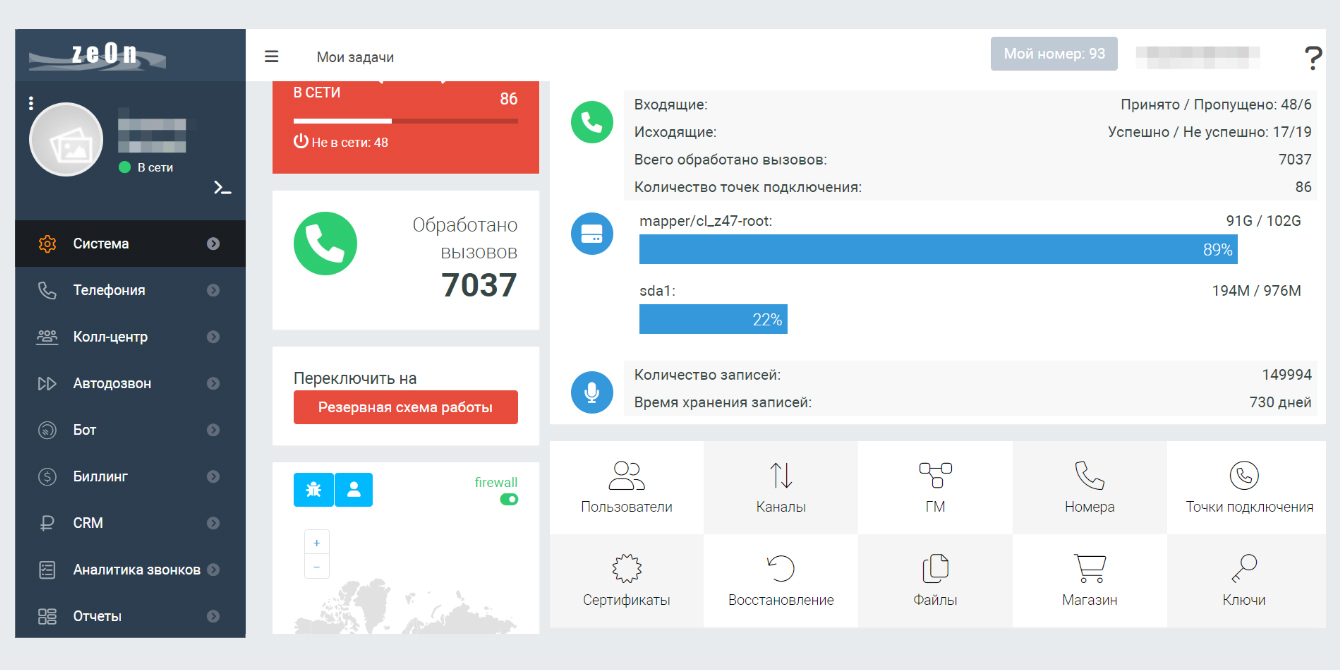Open the terminal console icon

[223, 187]
